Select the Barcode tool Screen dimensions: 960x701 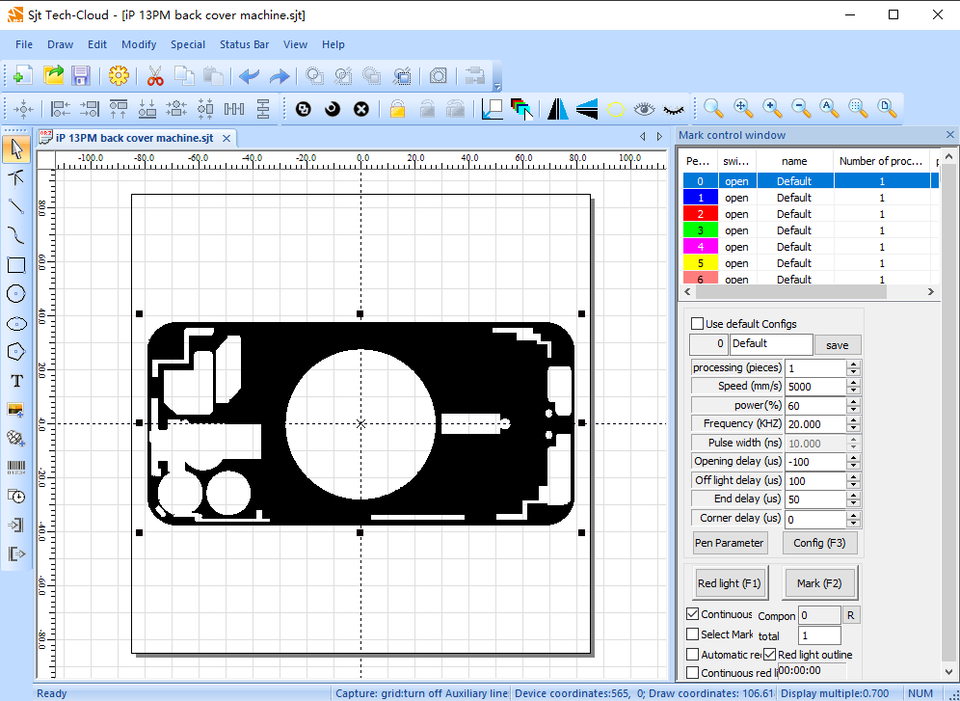[16, 467]
